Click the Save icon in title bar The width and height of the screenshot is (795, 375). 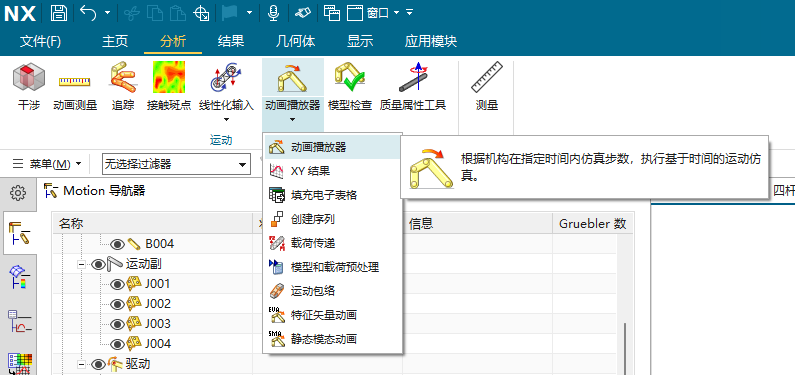pos(59,13)
